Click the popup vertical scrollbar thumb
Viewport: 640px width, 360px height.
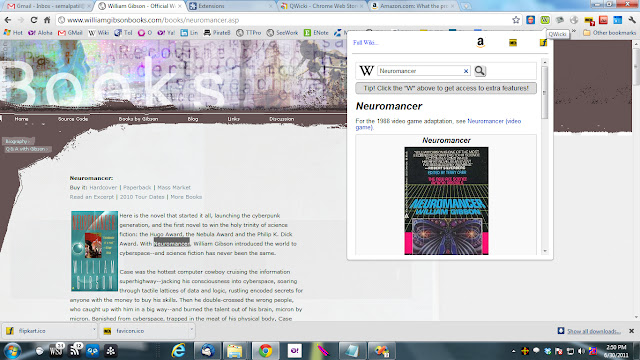[x=544, y=93]
